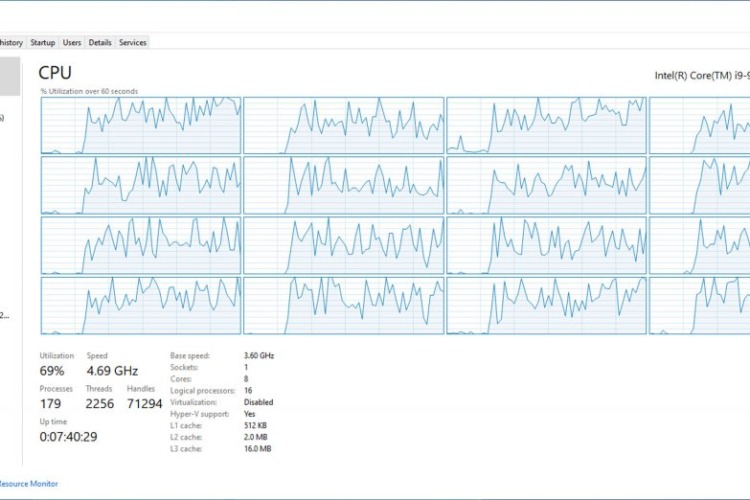
Task: Click the 512 KB L1 cache value
Action: (x=255, y=425)
